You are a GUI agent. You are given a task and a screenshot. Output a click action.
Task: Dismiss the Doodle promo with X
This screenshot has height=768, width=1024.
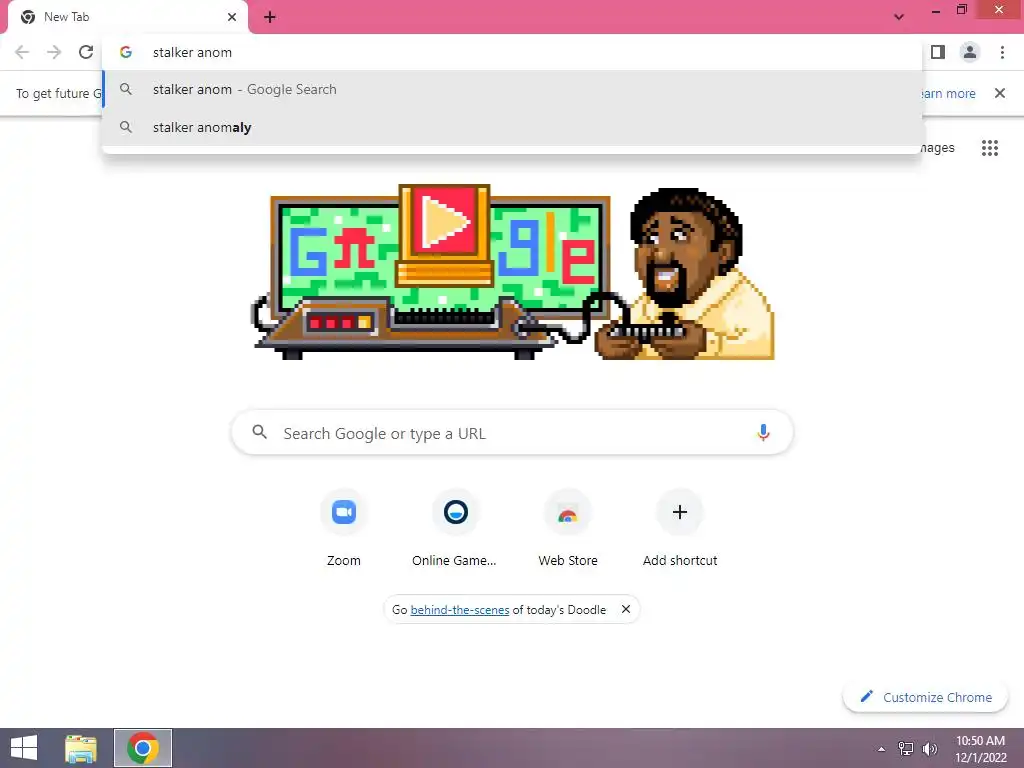(626, 609)
